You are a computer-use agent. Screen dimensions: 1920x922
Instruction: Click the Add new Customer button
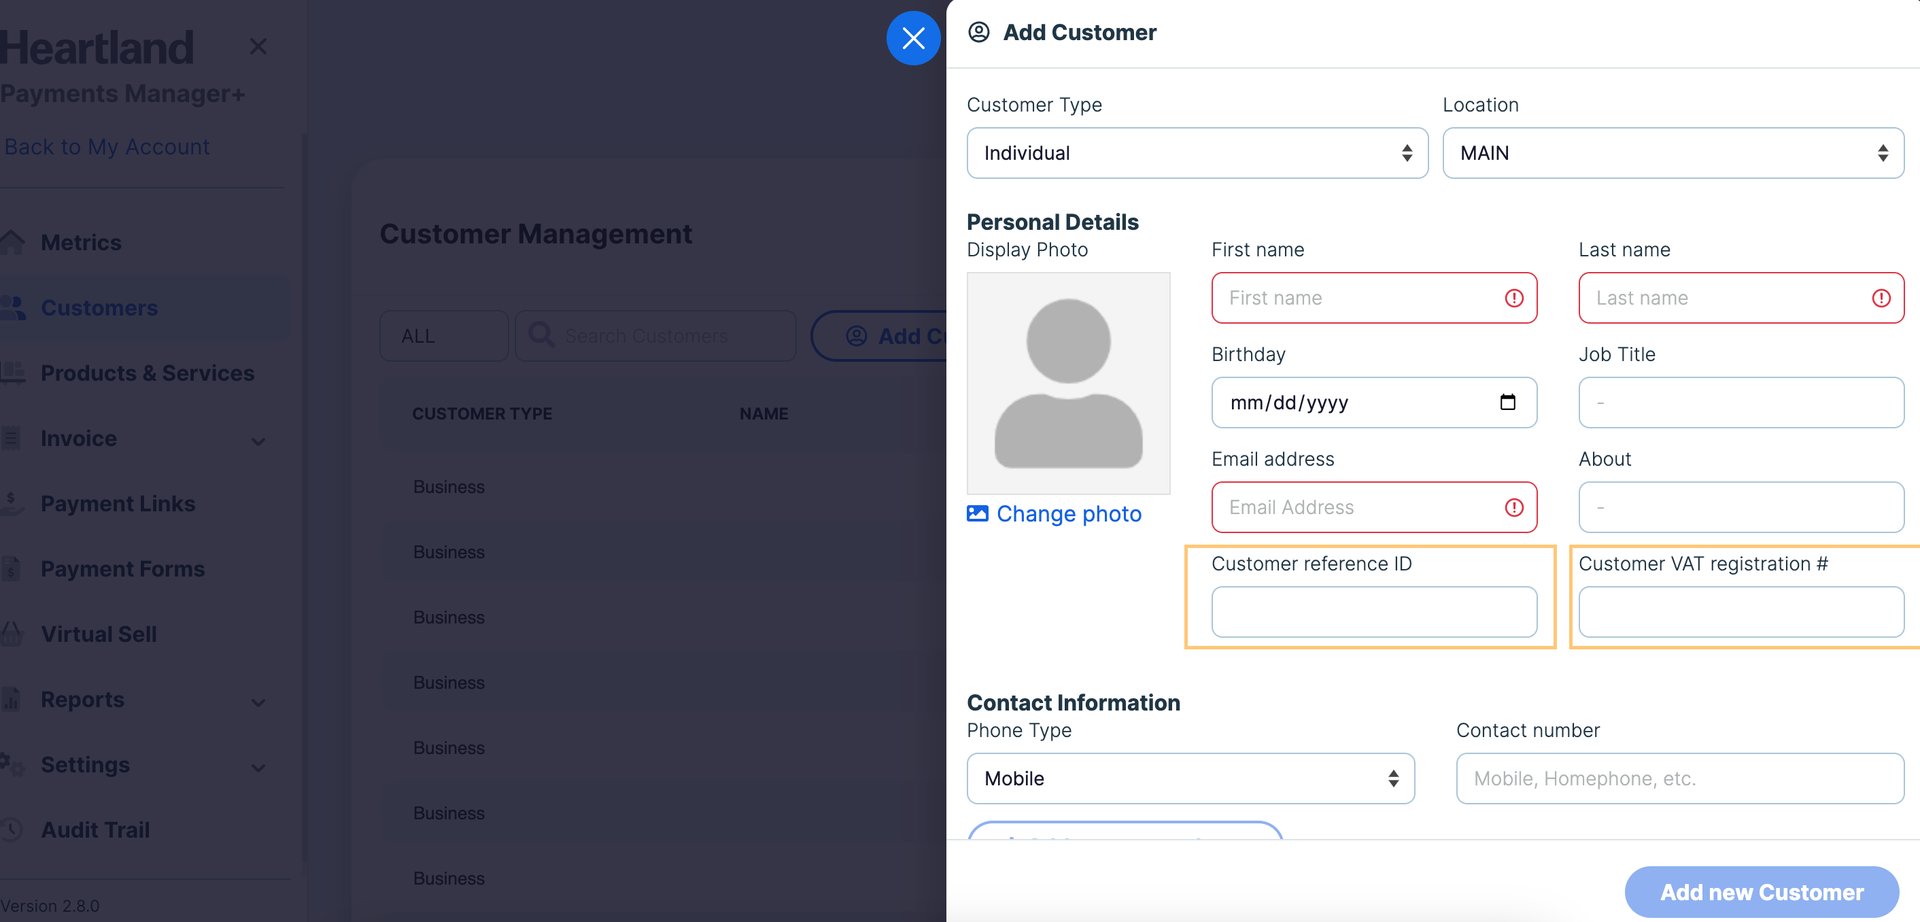[x=1761, y=892]
